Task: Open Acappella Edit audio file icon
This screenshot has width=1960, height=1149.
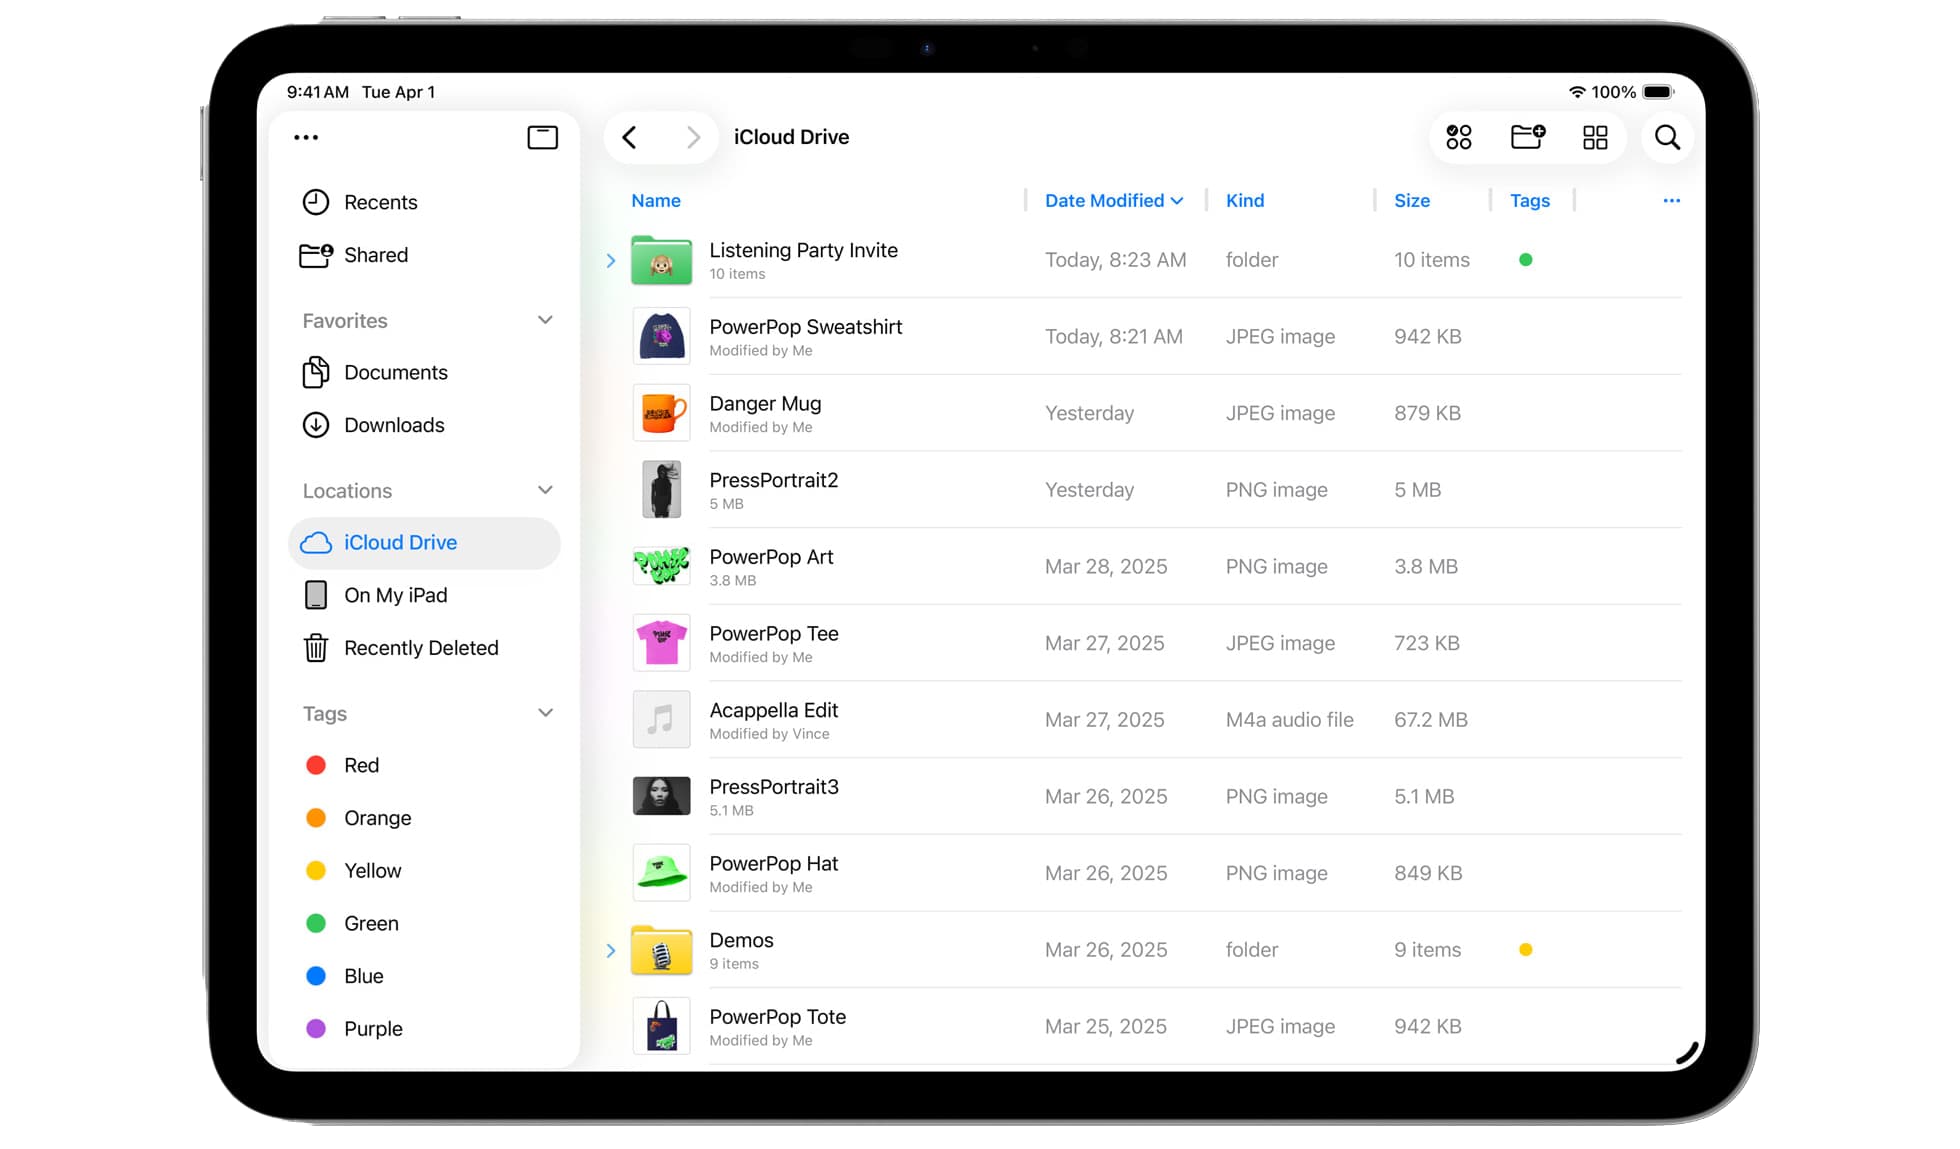Action: click(661, 719)
